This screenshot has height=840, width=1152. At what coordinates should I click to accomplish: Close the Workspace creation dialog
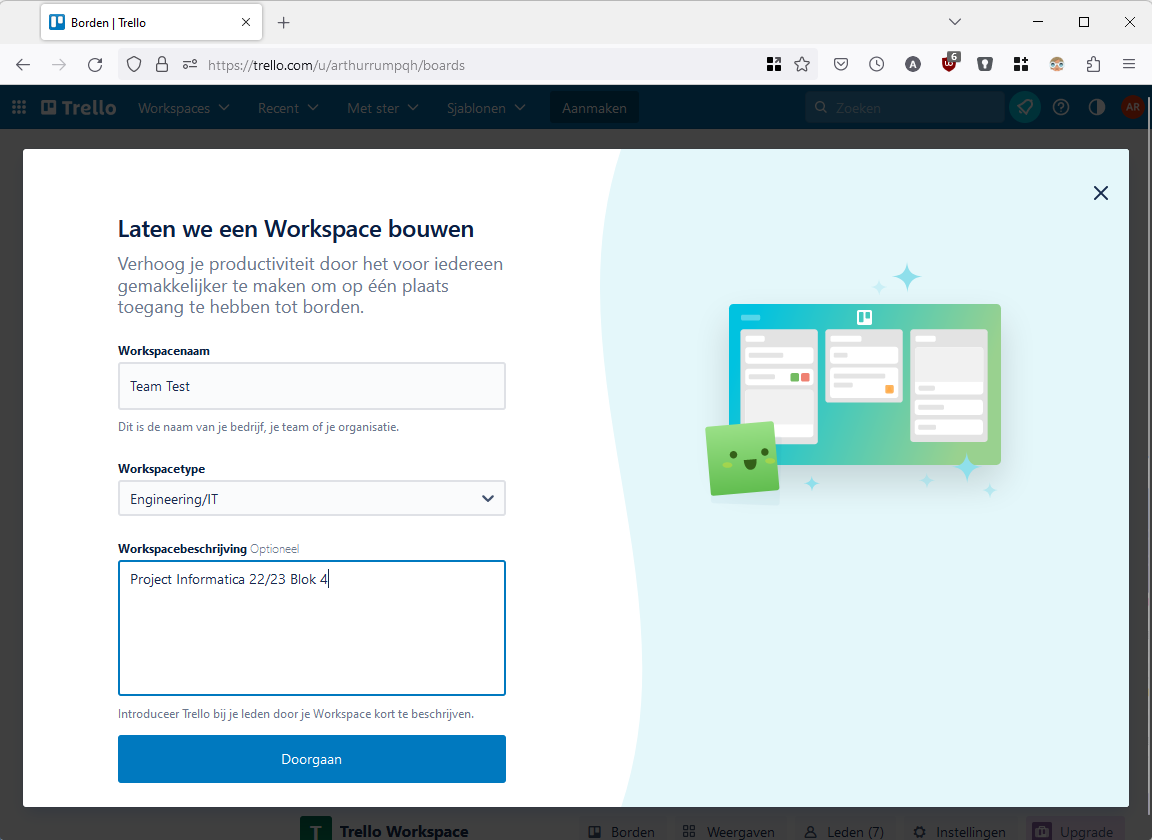click(1100, 193)
